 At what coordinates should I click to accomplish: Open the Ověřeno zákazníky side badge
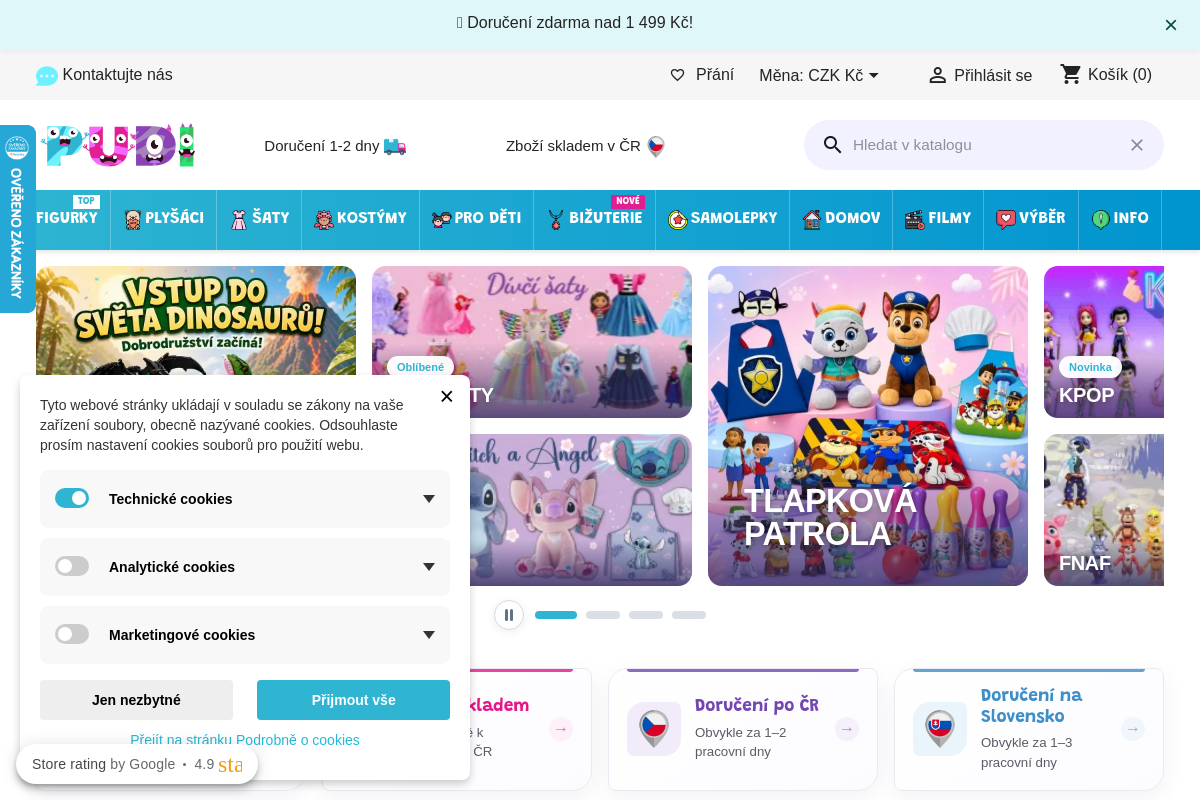(x=17, y=218)
